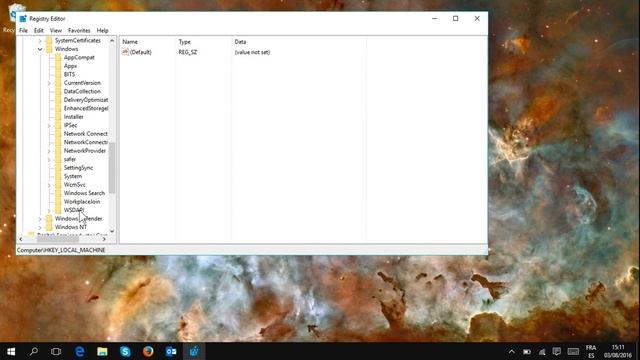The height and width of the screenshot is (360, 640).
Task: Select the WorkplaceJoin folder icon
Action: (x=58, y=202)
